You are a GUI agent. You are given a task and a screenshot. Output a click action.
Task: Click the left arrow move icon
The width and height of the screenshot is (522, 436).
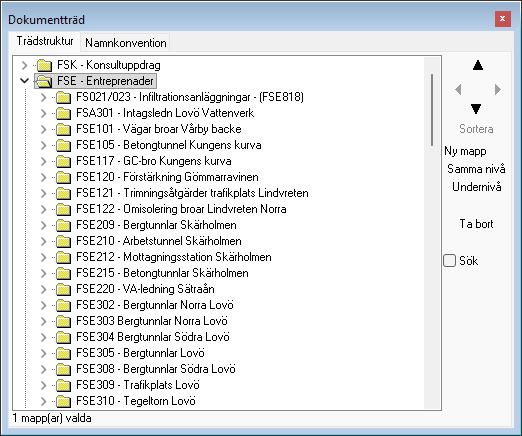pos(458,89)
